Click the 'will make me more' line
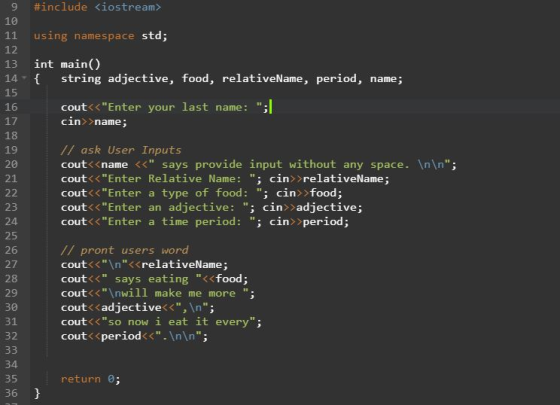The width and height of the screenshot is (560, 405). 158,293
